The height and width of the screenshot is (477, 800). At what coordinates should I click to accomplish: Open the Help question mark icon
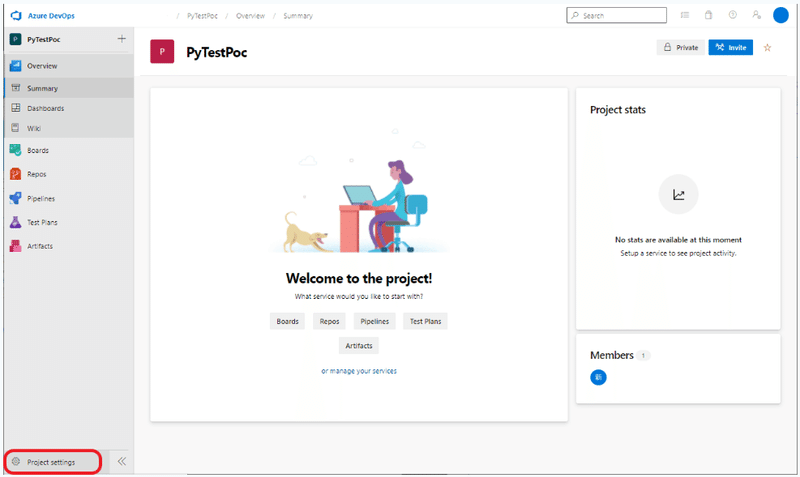733,15
